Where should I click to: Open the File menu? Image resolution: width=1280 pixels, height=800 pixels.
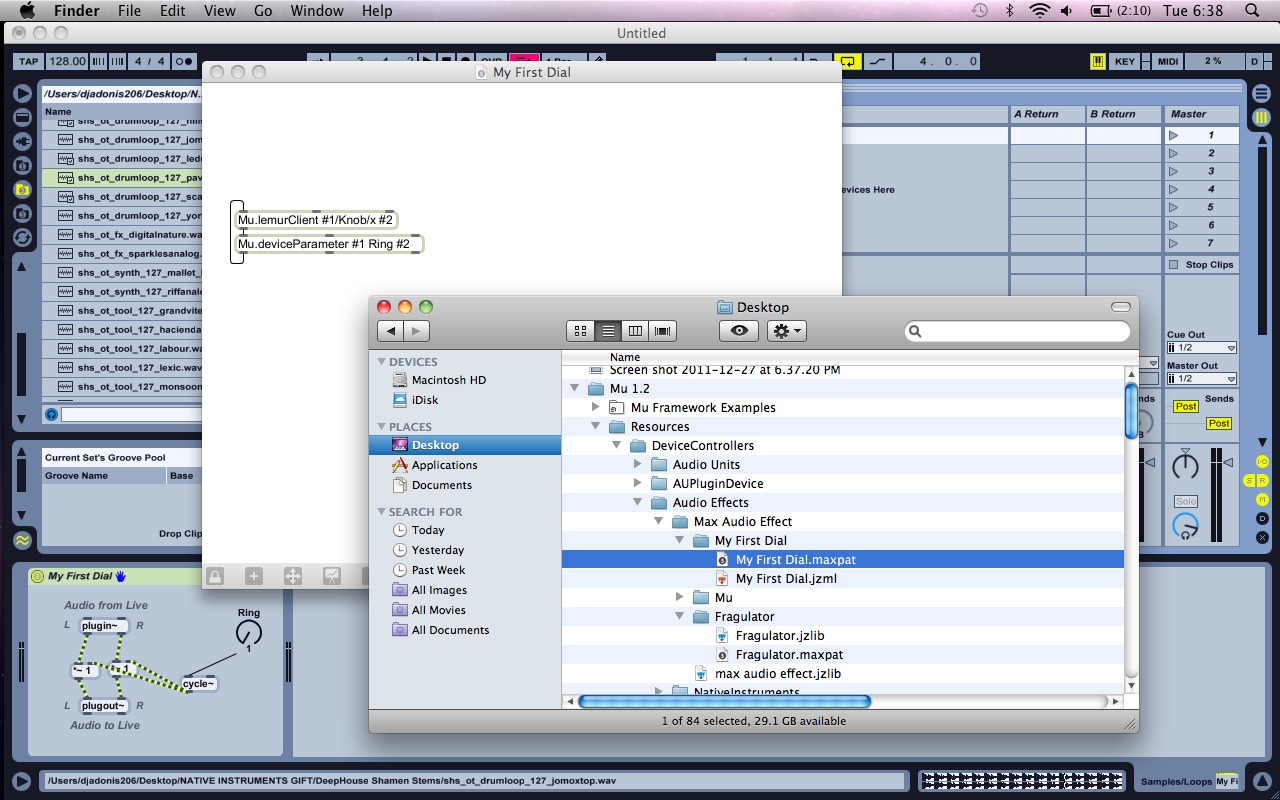coord(129,11)
